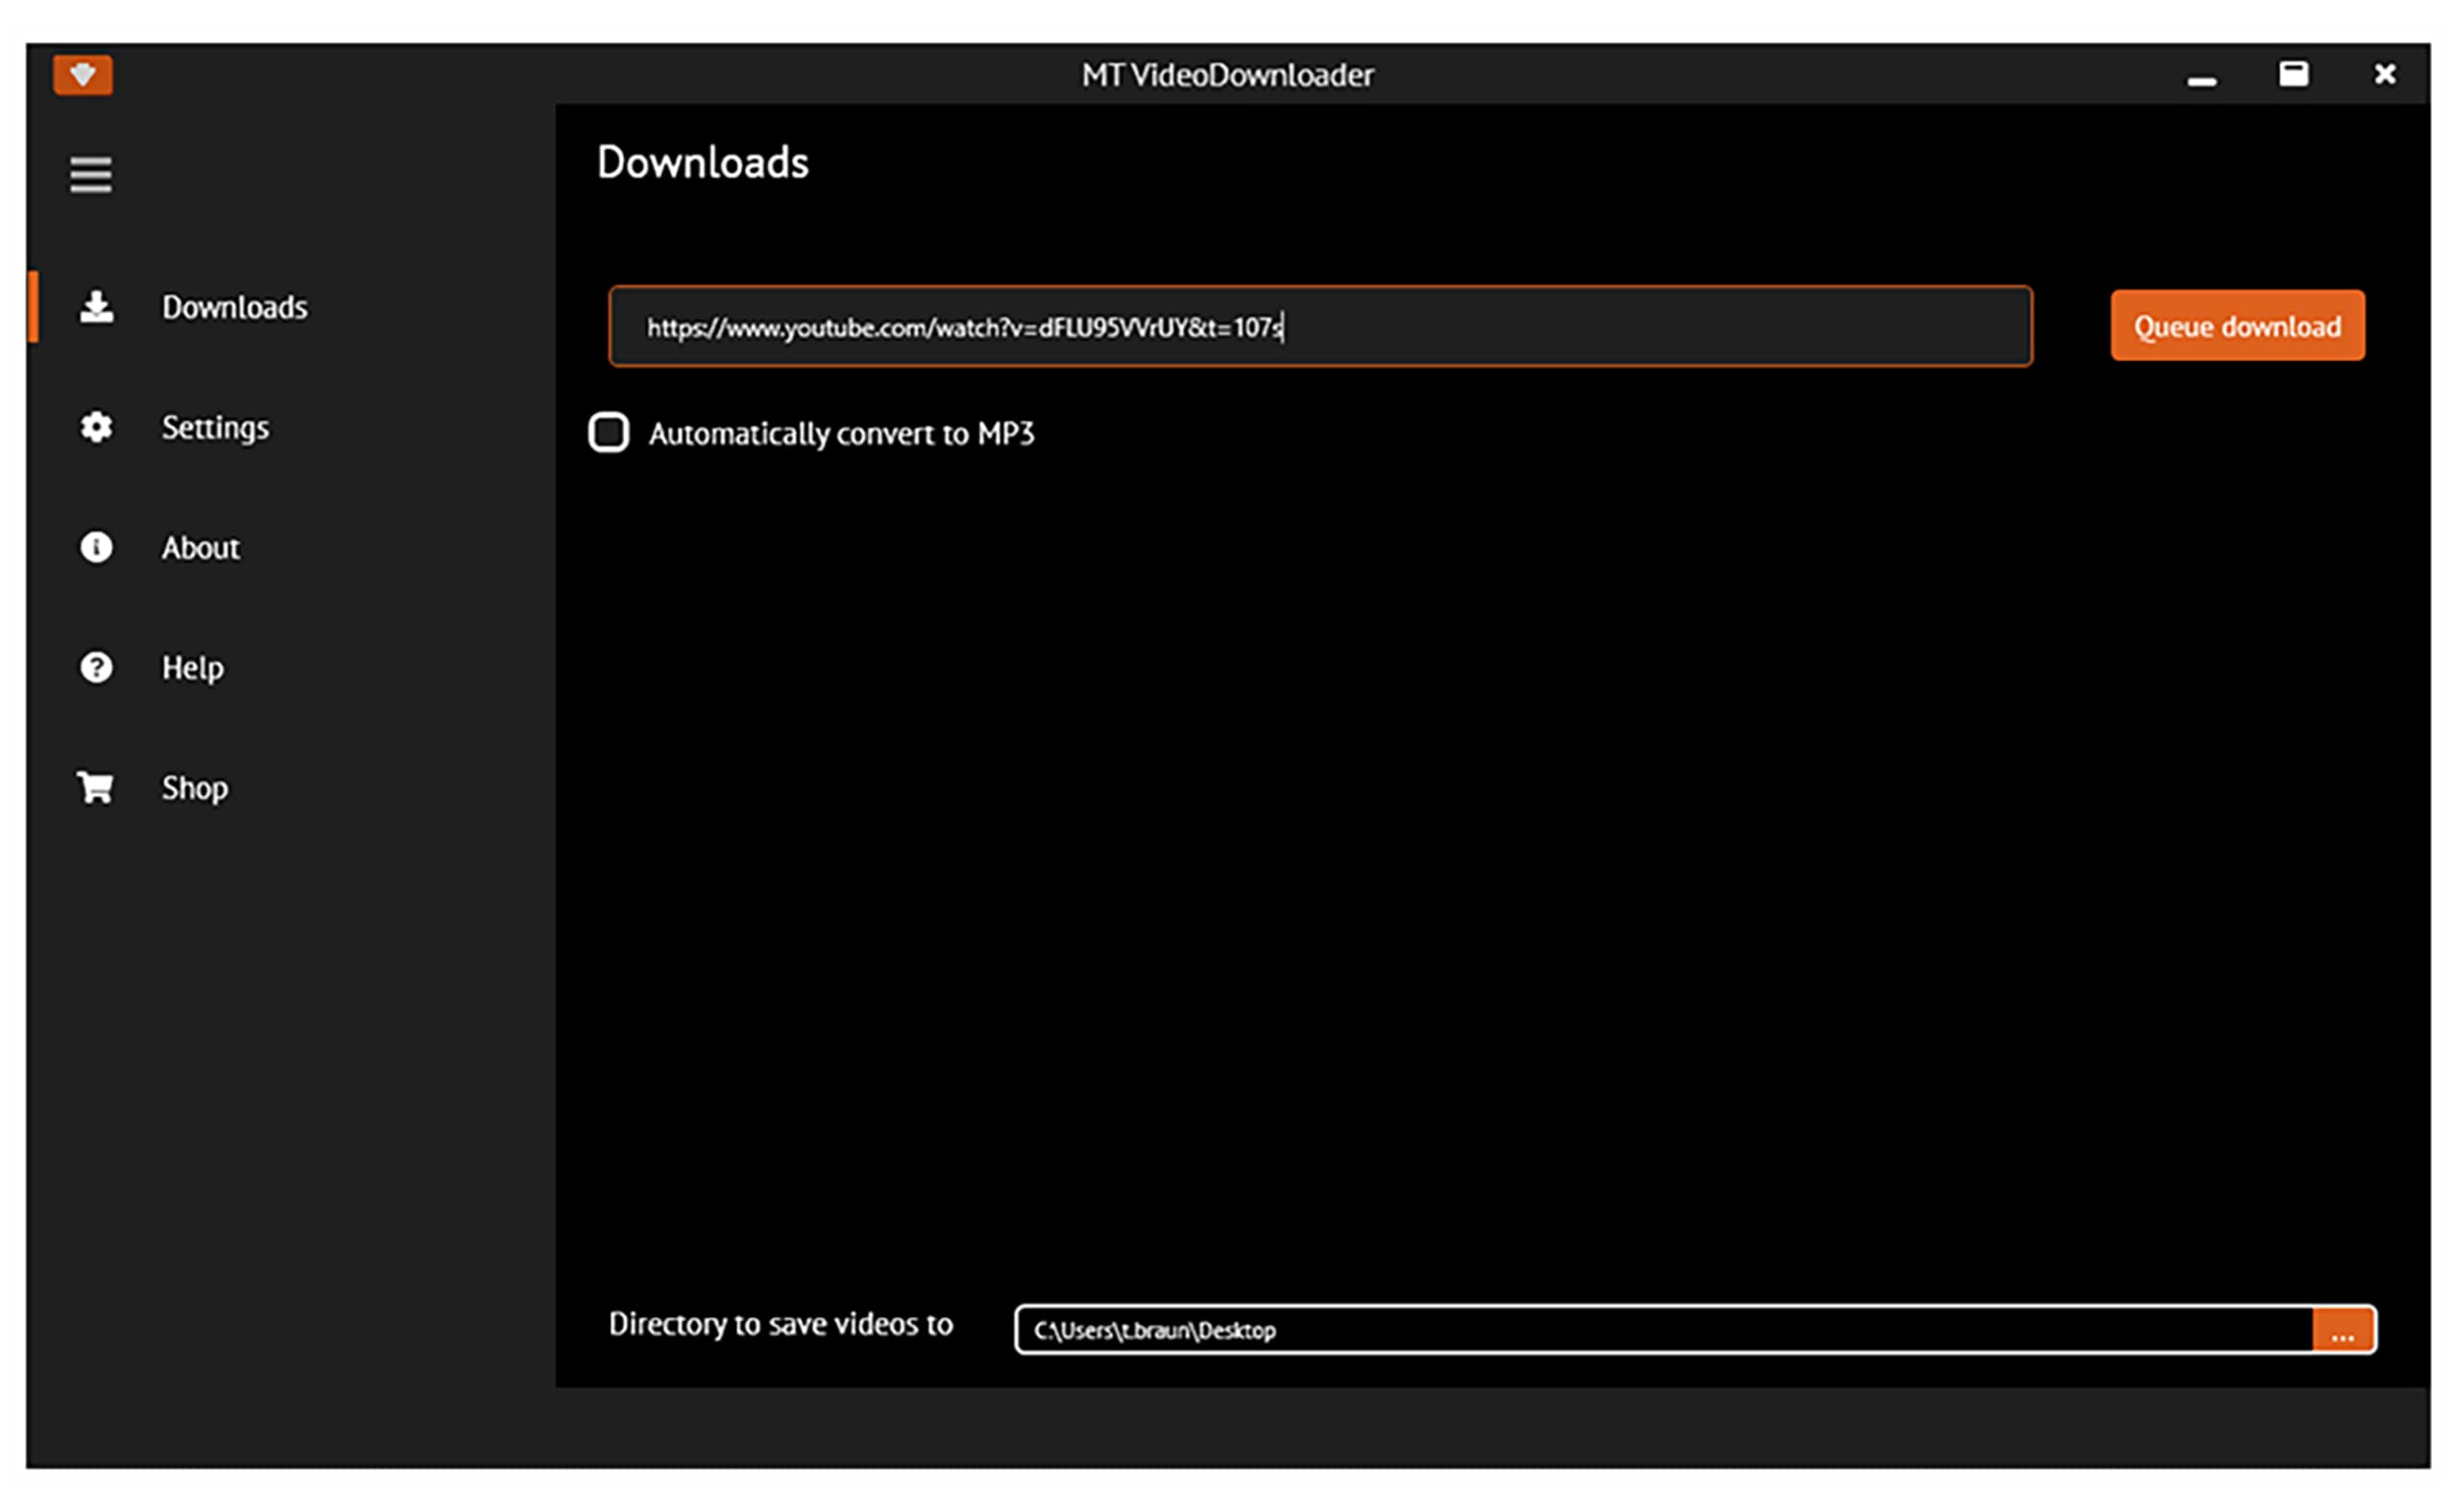Open the About page label
The image size is (2458, 1512).
[201, 548]
